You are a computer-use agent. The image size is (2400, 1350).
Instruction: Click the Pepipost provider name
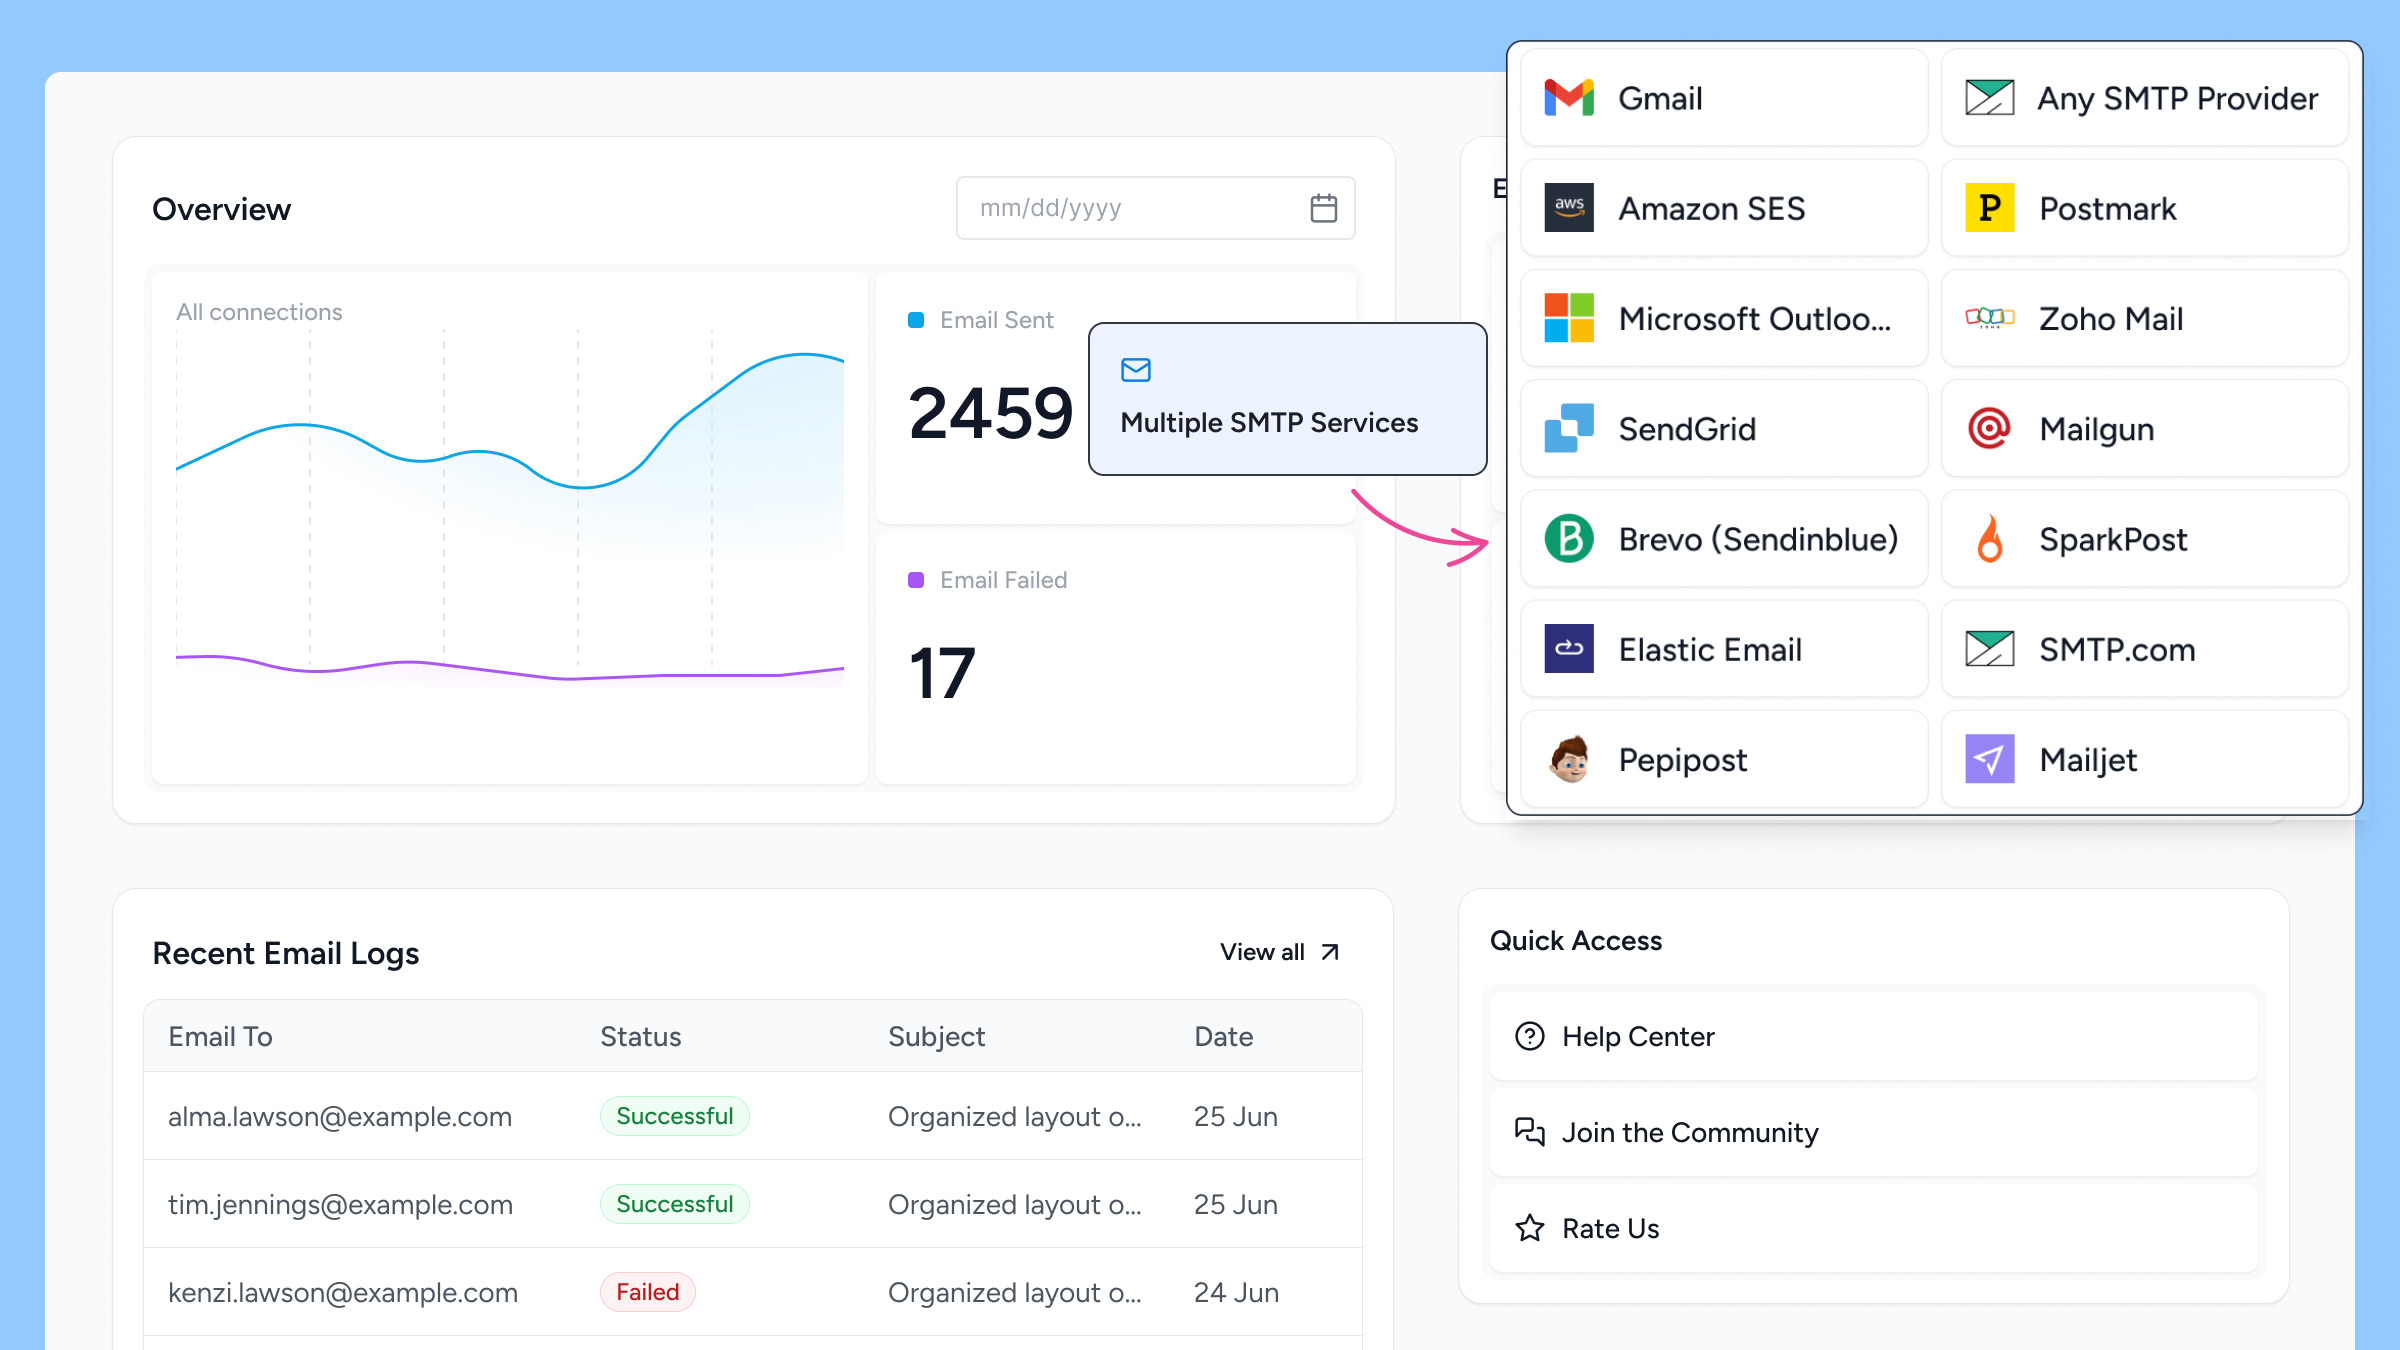(1683, 760)
